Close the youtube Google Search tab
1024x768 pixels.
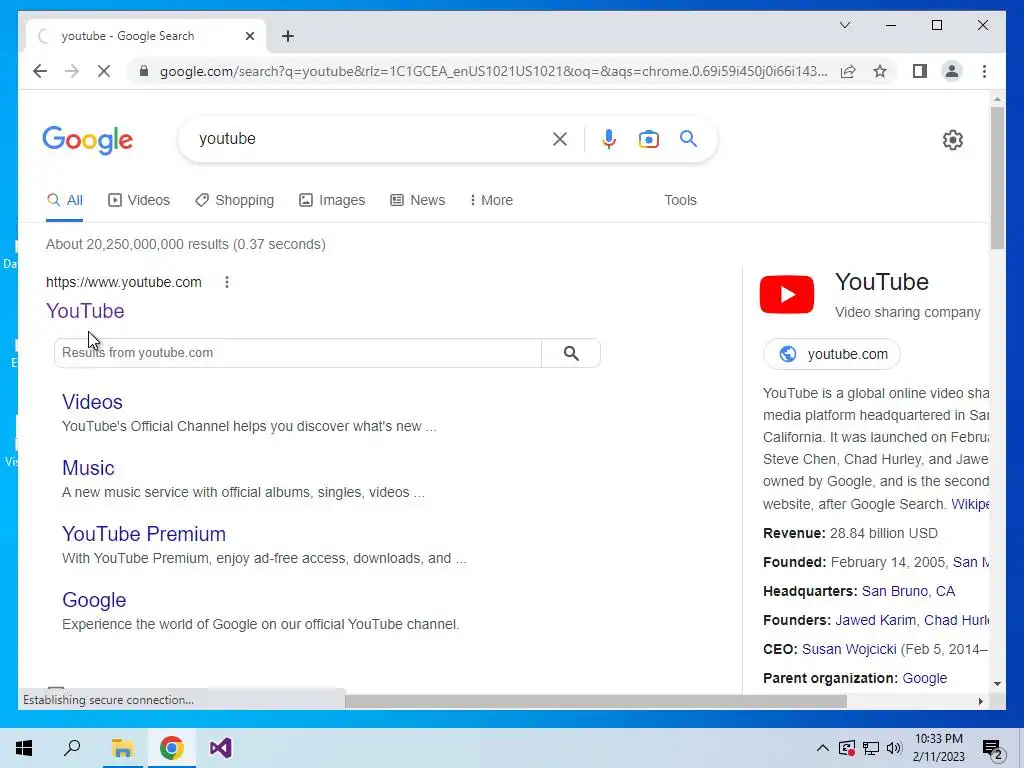click(x=249, y=36)
